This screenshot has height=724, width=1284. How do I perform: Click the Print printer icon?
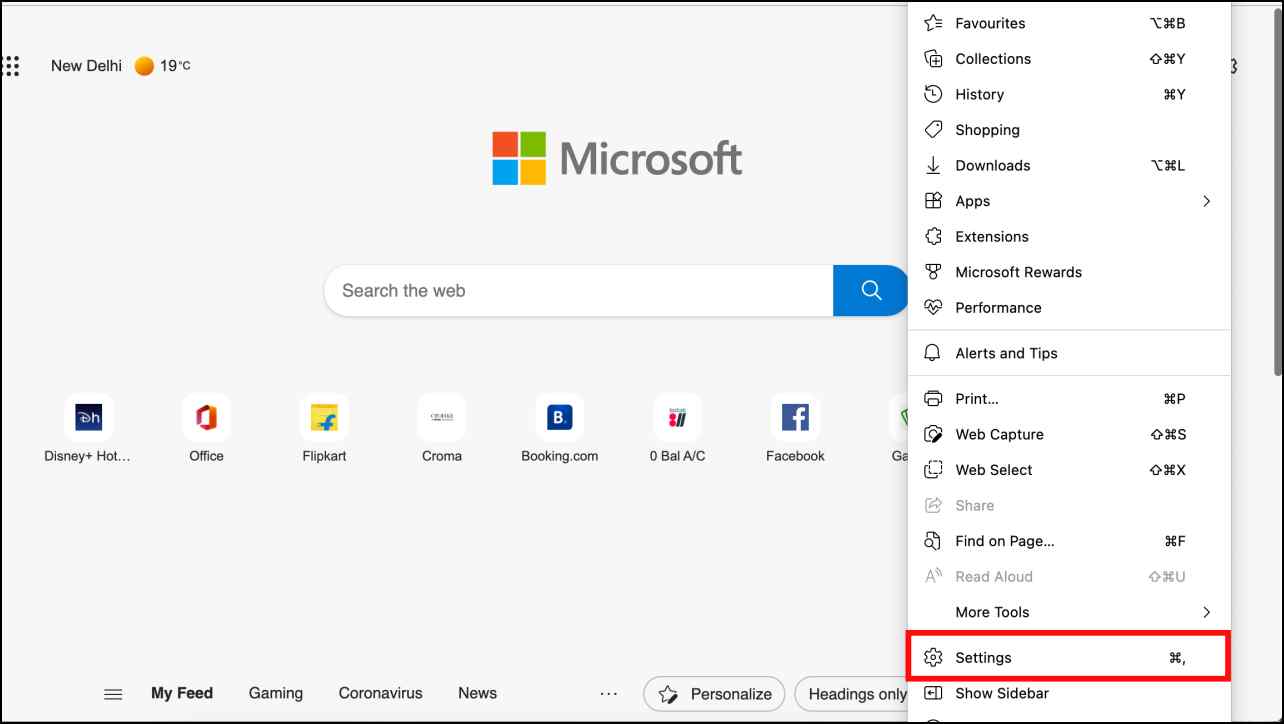point(933,399)
